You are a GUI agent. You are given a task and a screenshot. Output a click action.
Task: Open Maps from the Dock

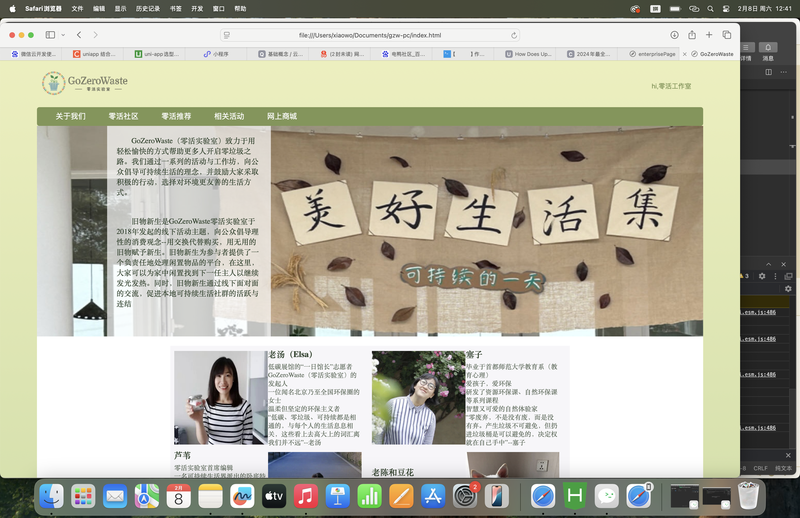coord(147,496)
